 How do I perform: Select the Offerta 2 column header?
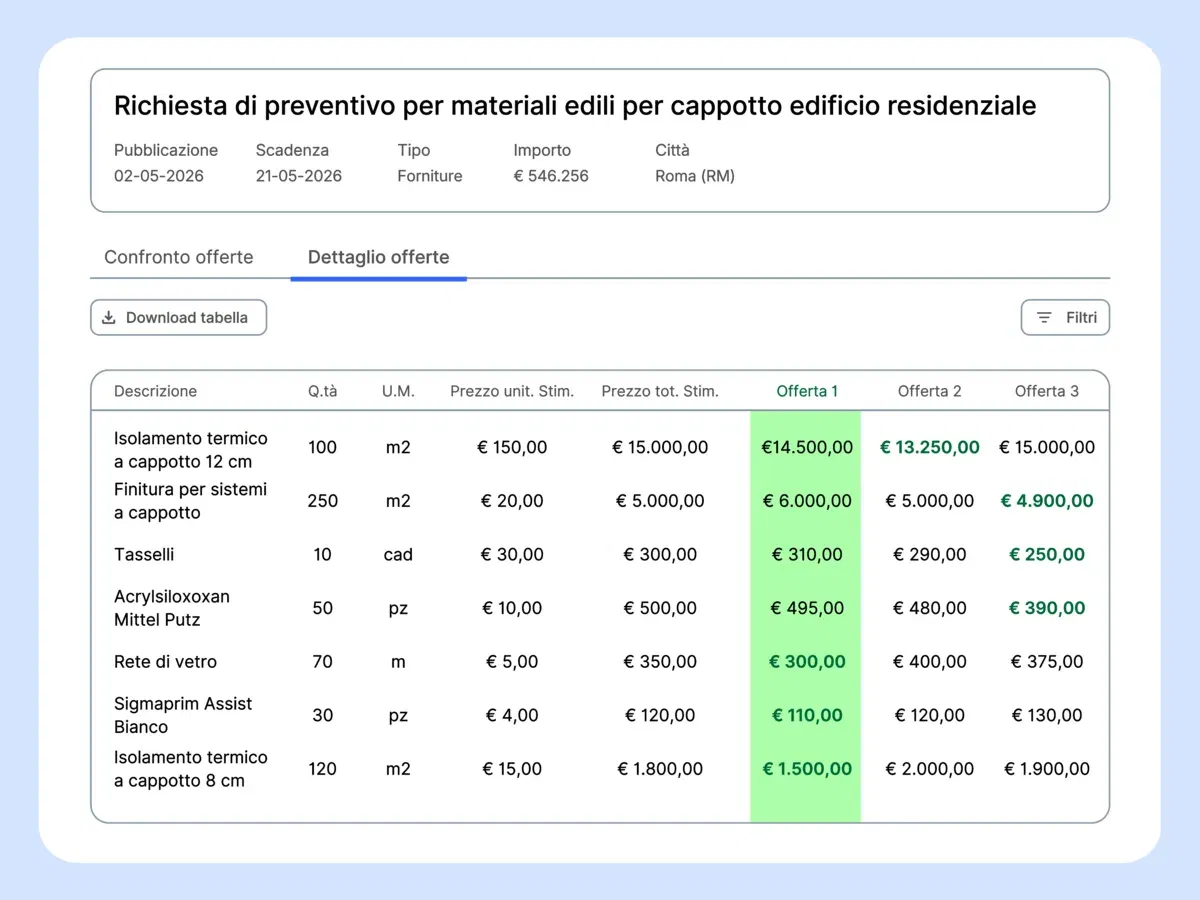[x=929, y=391]
